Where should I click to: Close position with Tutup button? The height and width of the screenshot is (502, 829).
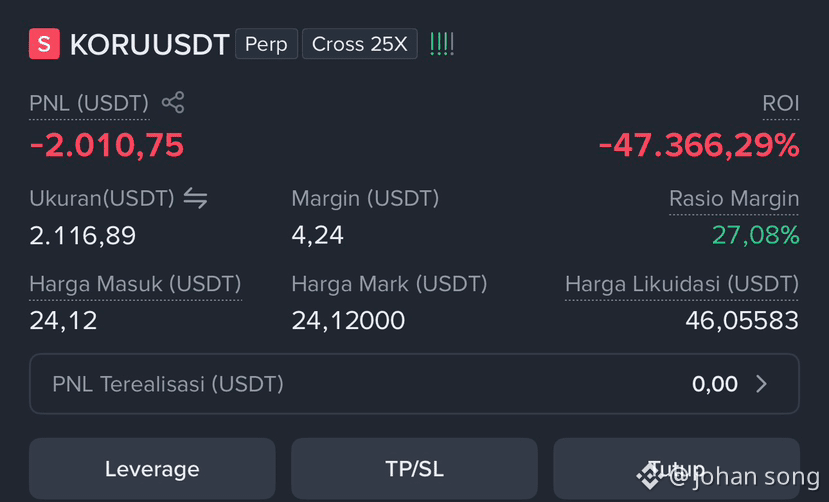676,468
